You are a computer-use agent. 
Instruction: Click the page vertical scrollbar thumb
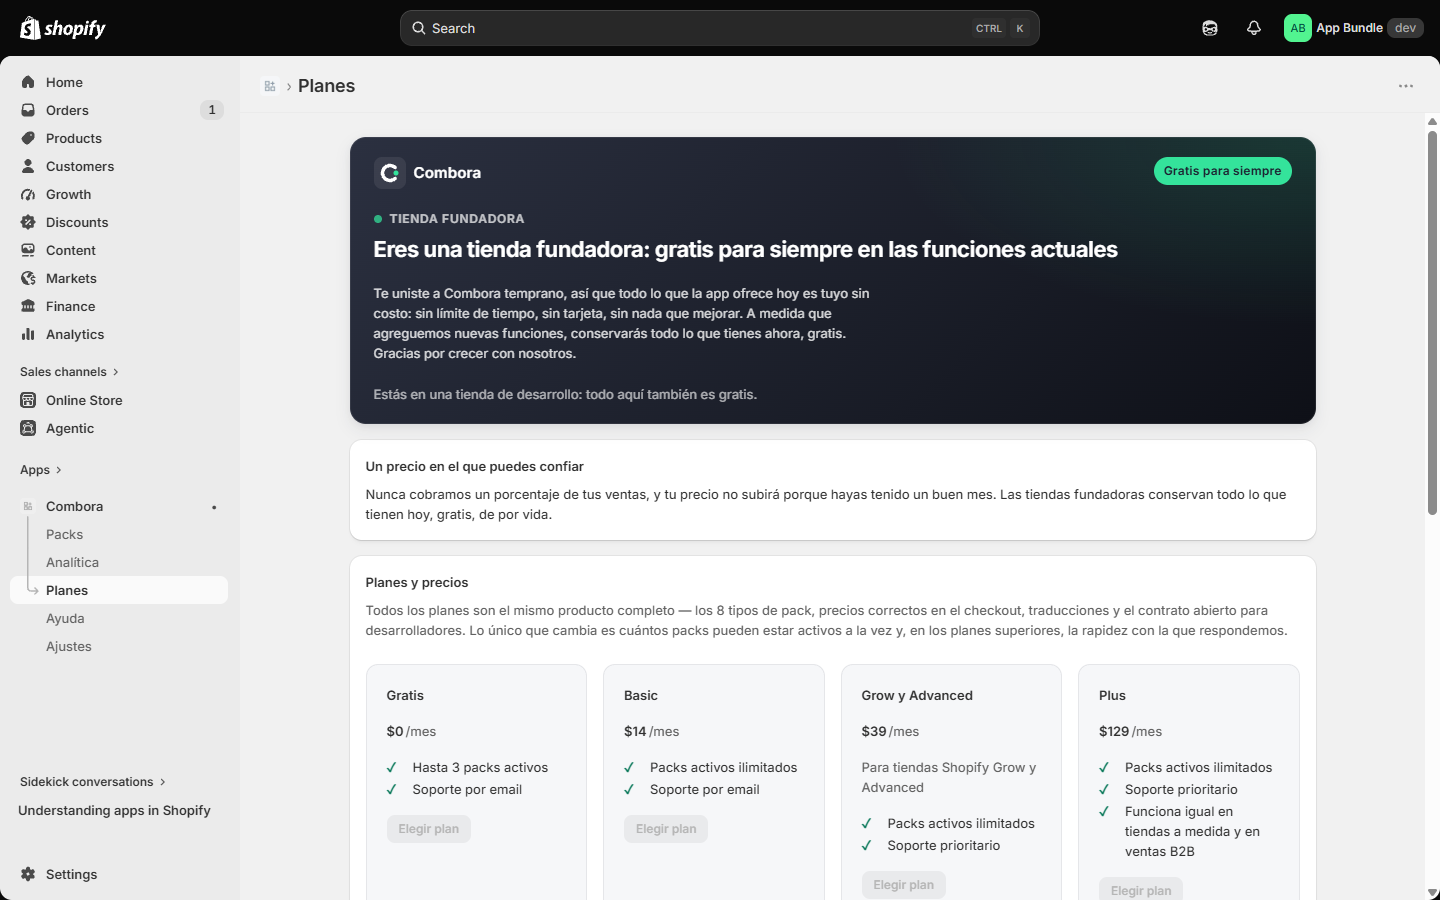(1432, 322)
